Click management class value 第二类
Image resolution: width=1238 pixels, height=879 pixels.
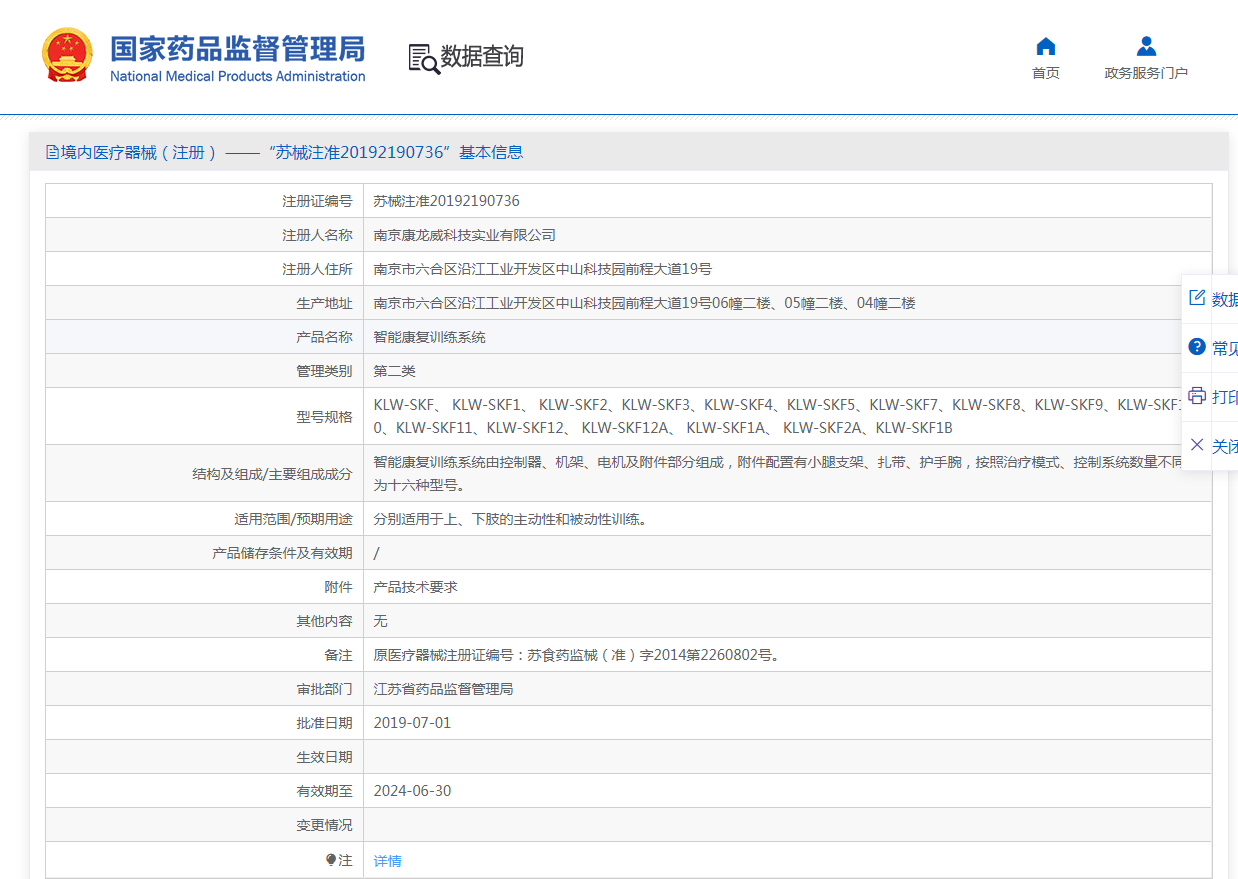point(394,371)
